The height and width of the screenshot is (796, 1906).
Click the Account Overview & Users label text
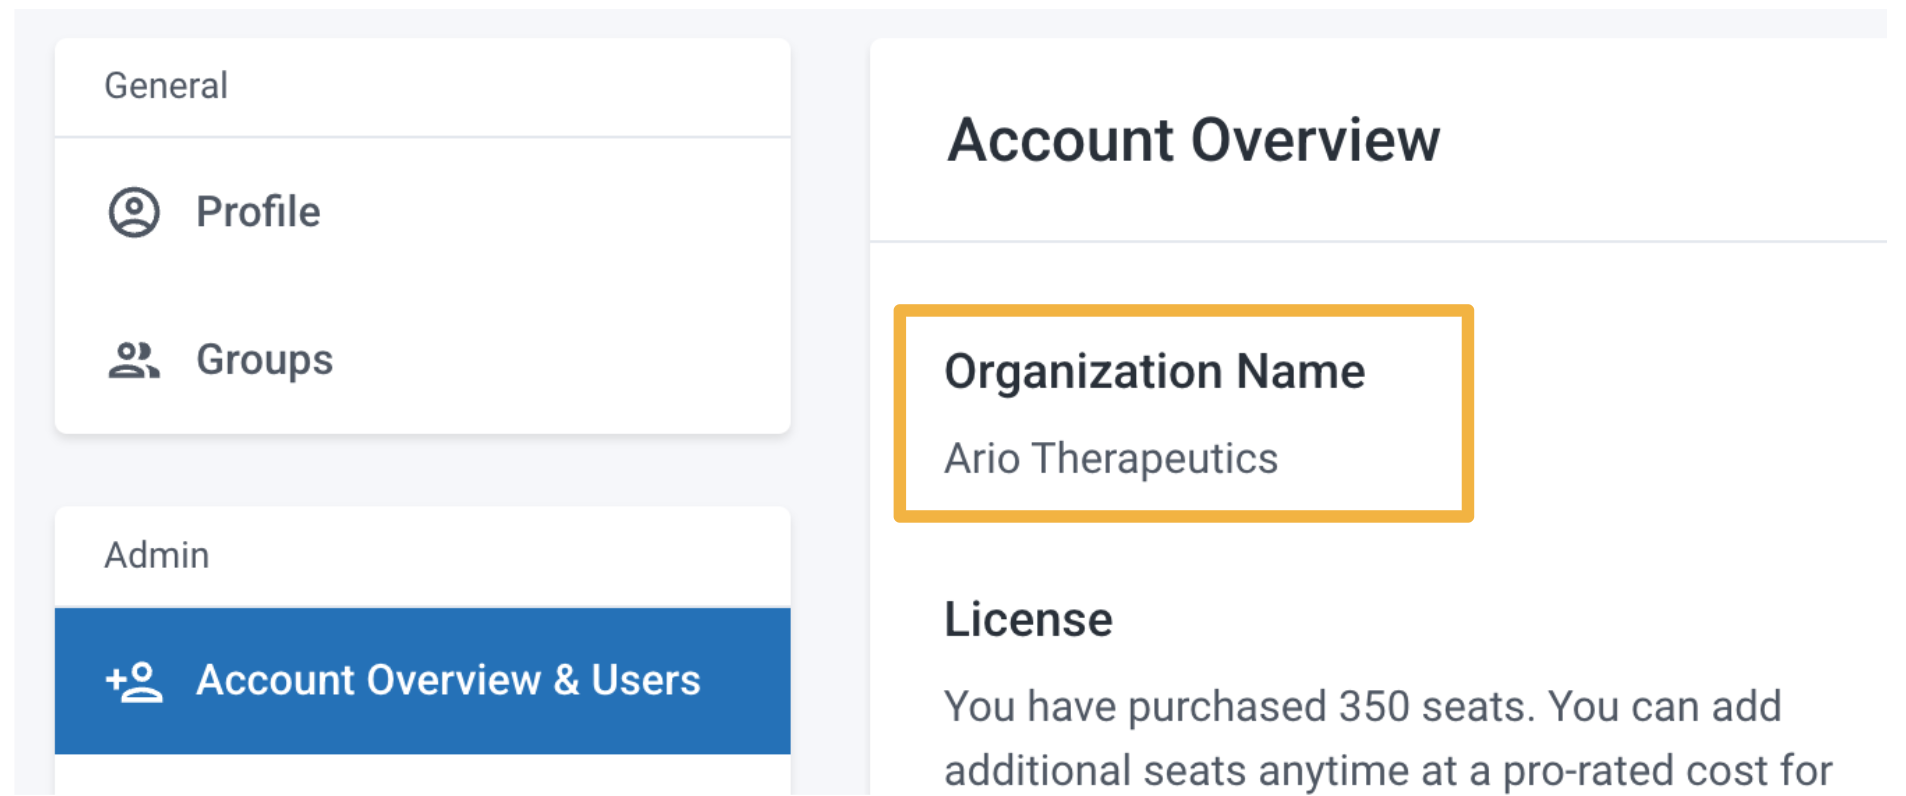[x=448, y=680]
